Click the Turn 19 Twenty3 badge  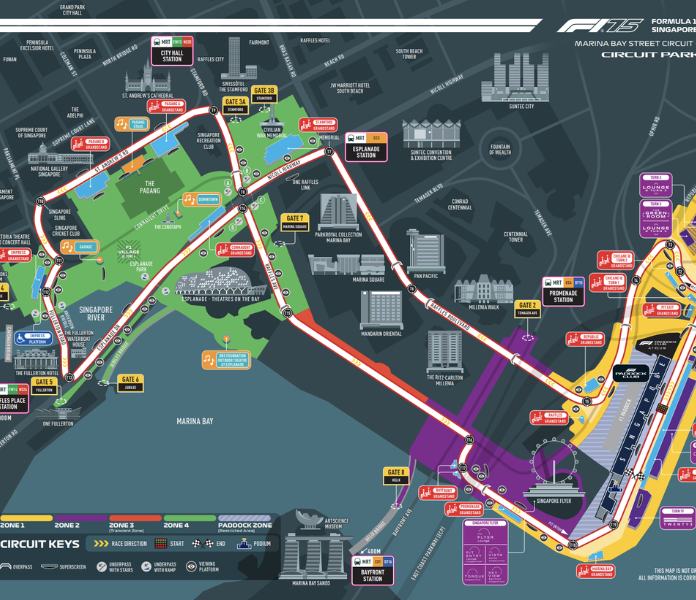coord(677,518)
